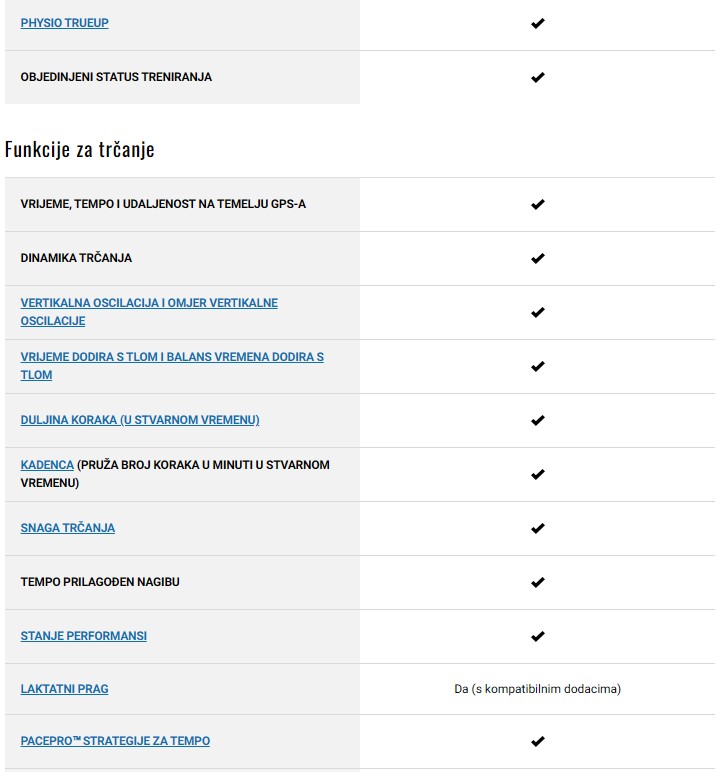Click checkmark in Duljina koraka row
Viewport: 719px width, 772px height.
coord(537,420)
